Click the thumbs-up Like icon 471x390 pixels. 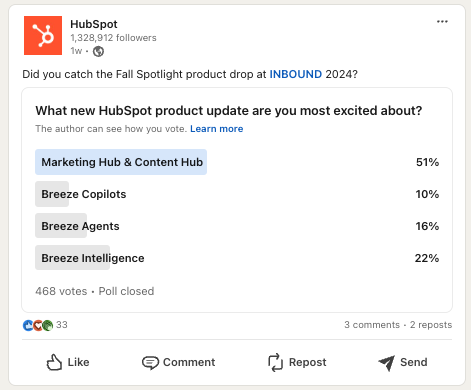(x=54, y=362)
